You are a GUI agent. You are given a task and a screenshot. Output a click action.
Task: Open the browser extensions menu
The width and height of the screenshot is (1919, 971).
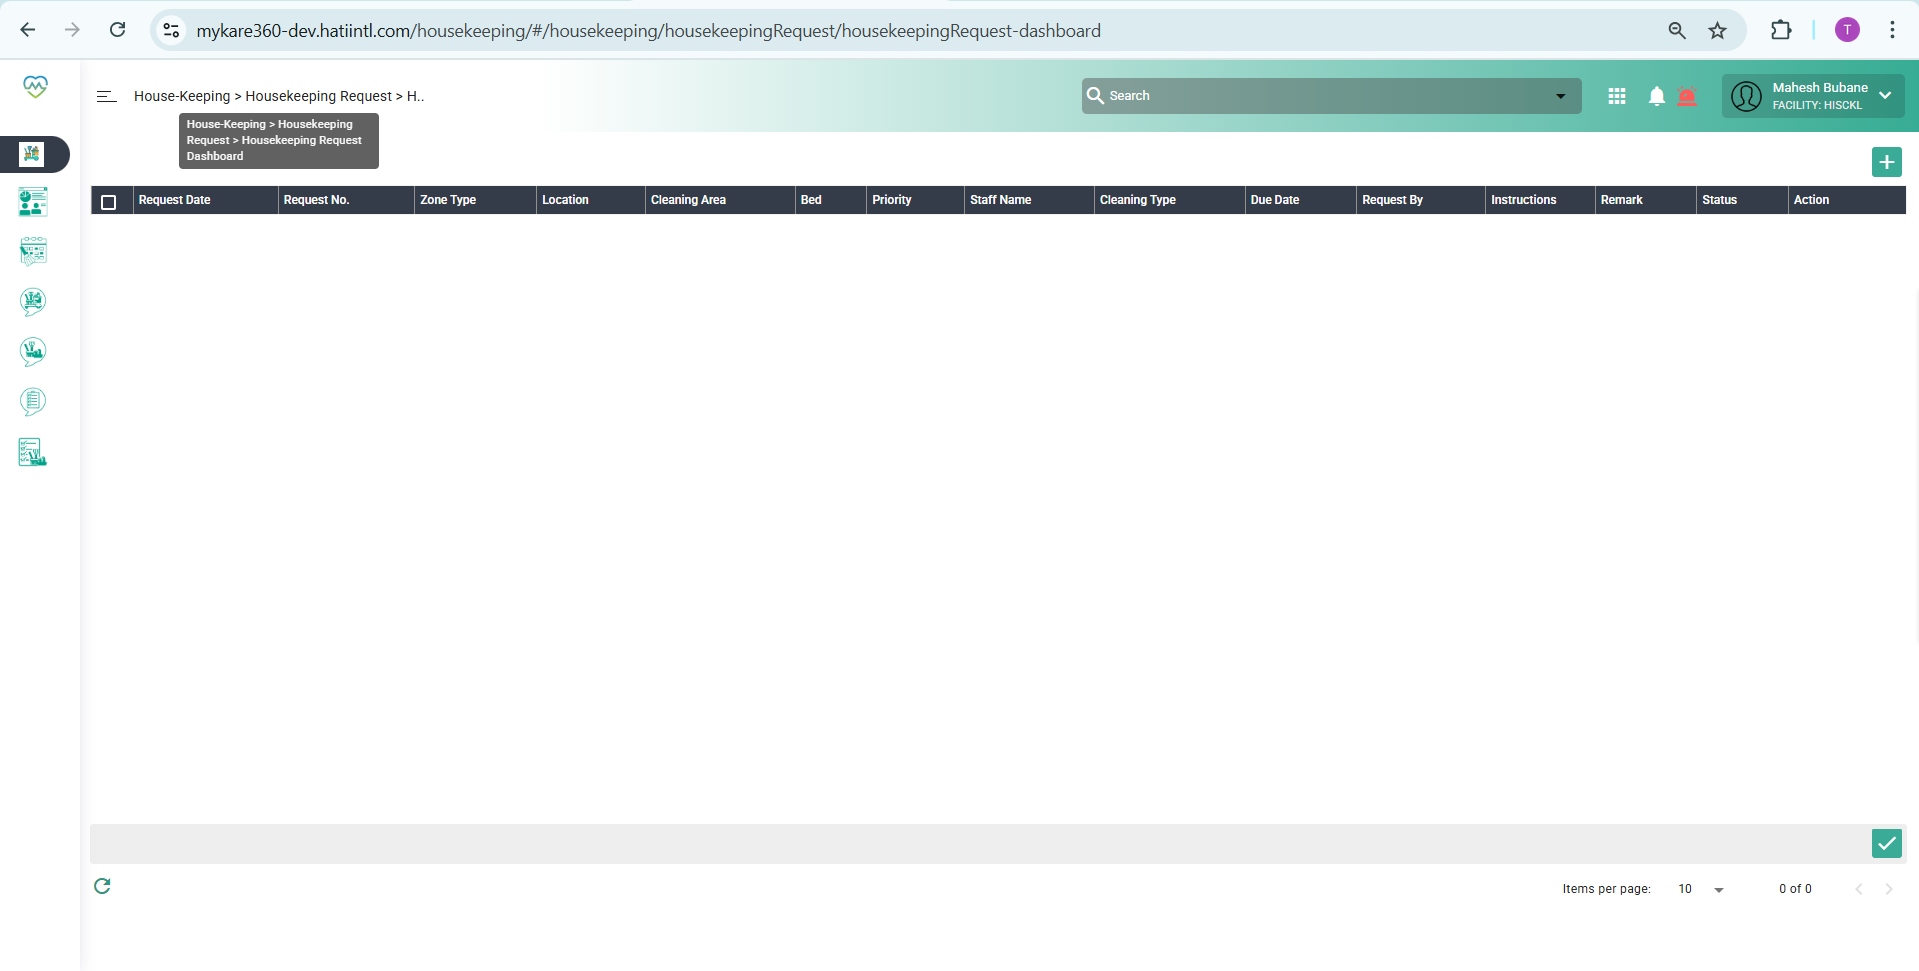[1781, 30]
